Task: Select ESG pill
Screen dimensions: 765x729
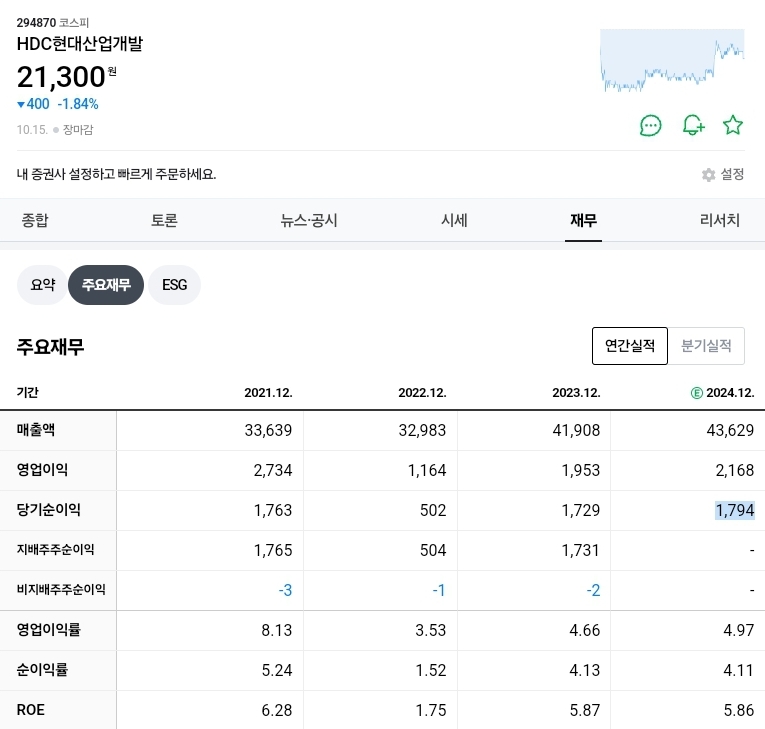Action: tap(175, 285)
